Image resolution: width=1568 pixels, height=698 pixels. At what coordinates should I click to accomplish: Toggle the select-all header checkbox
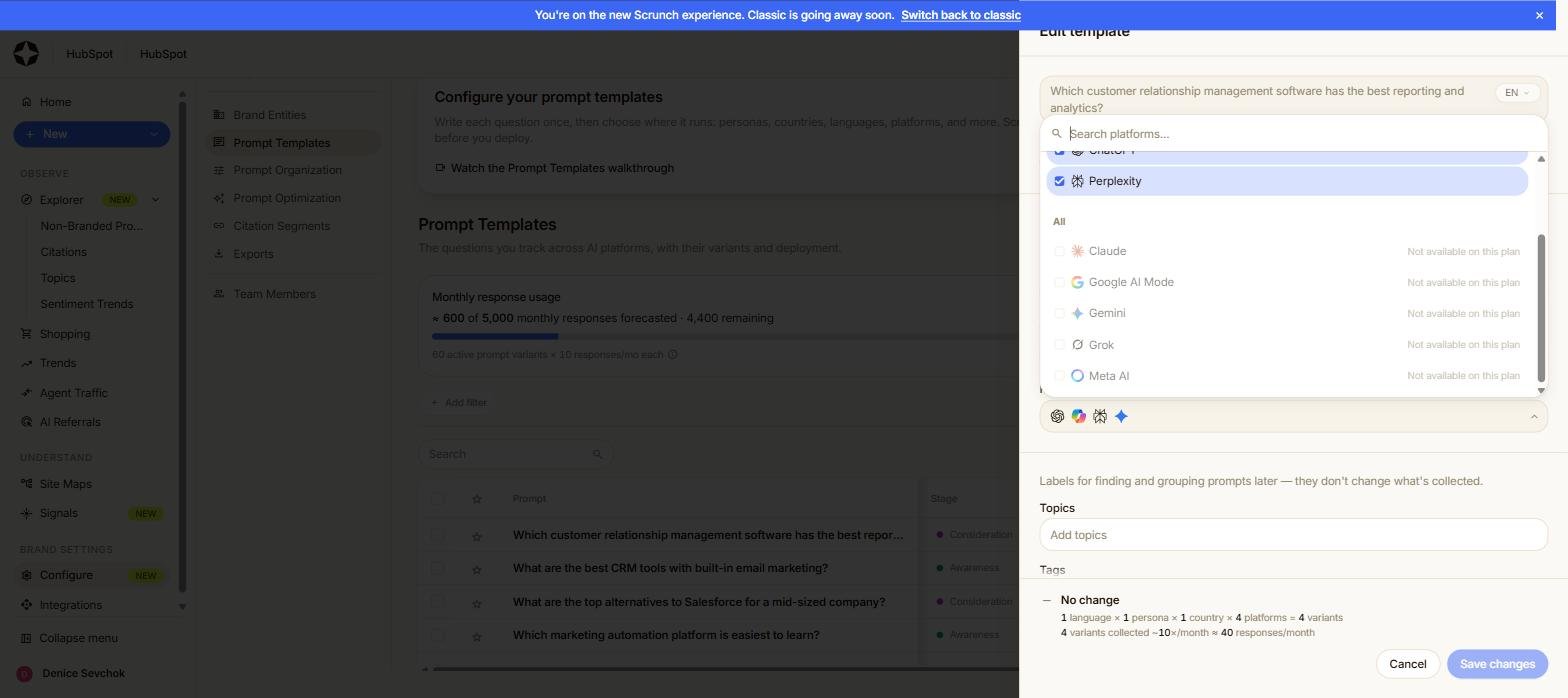437,499
